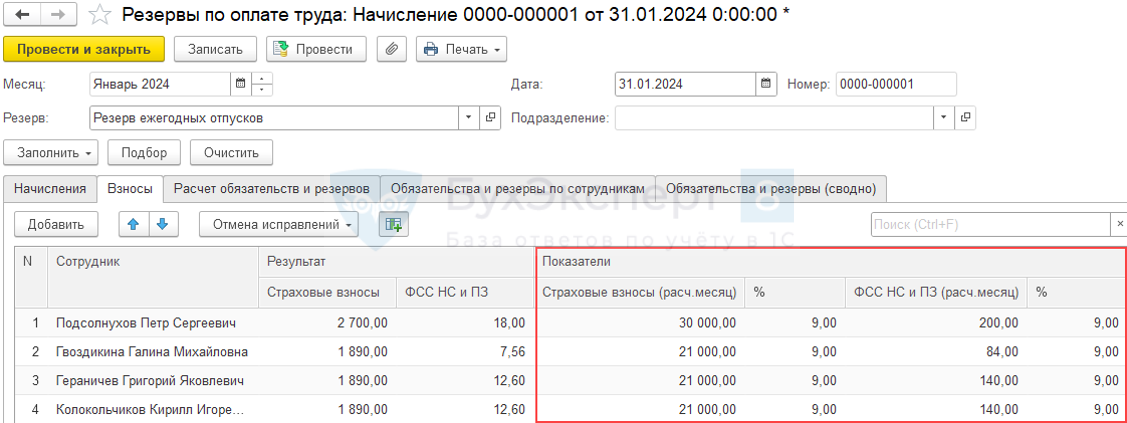Click the 200,00 ФСС расч.месяц cell
This screenshot has width=1127, height=423.
tap(937, 323)
